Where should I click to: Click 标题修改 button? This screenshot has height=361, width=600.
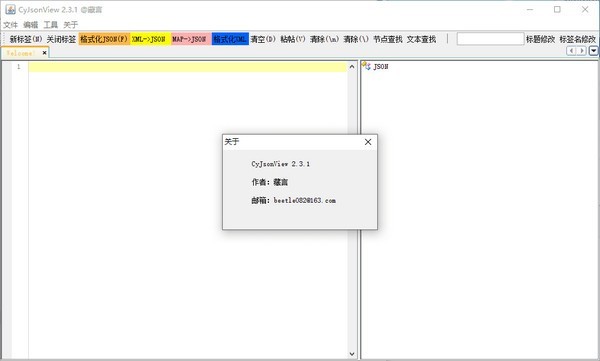(x=540, y=39)
